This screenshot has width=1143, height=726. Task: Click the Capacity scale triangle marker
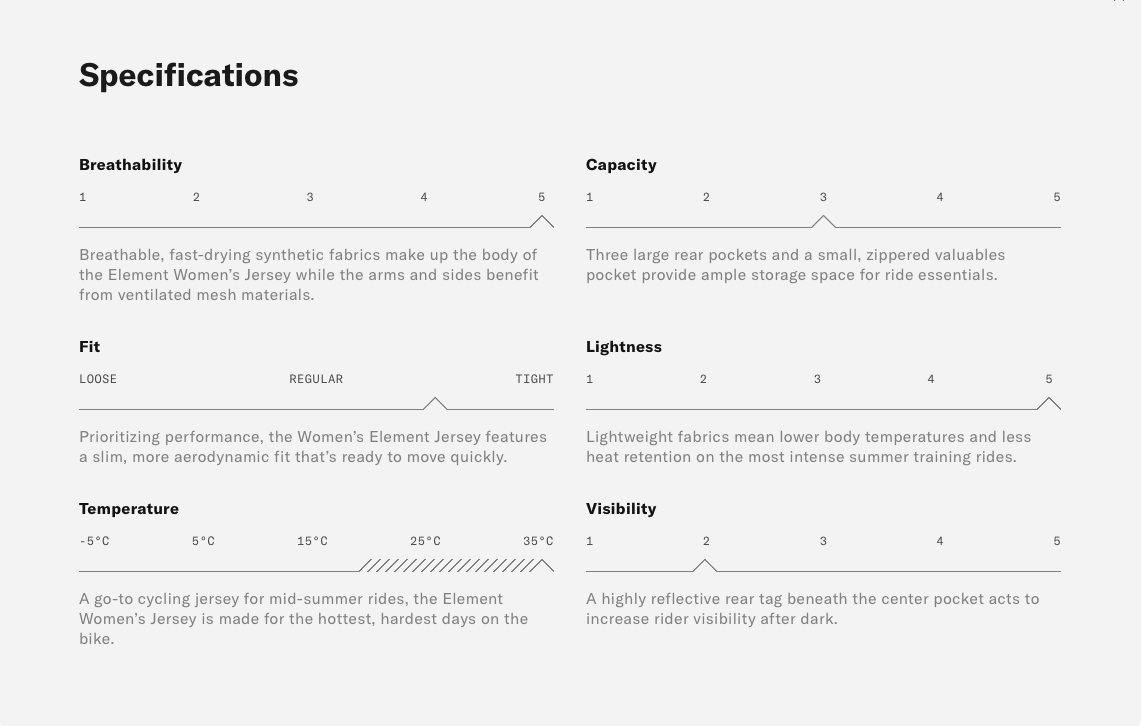pos(823,221)
